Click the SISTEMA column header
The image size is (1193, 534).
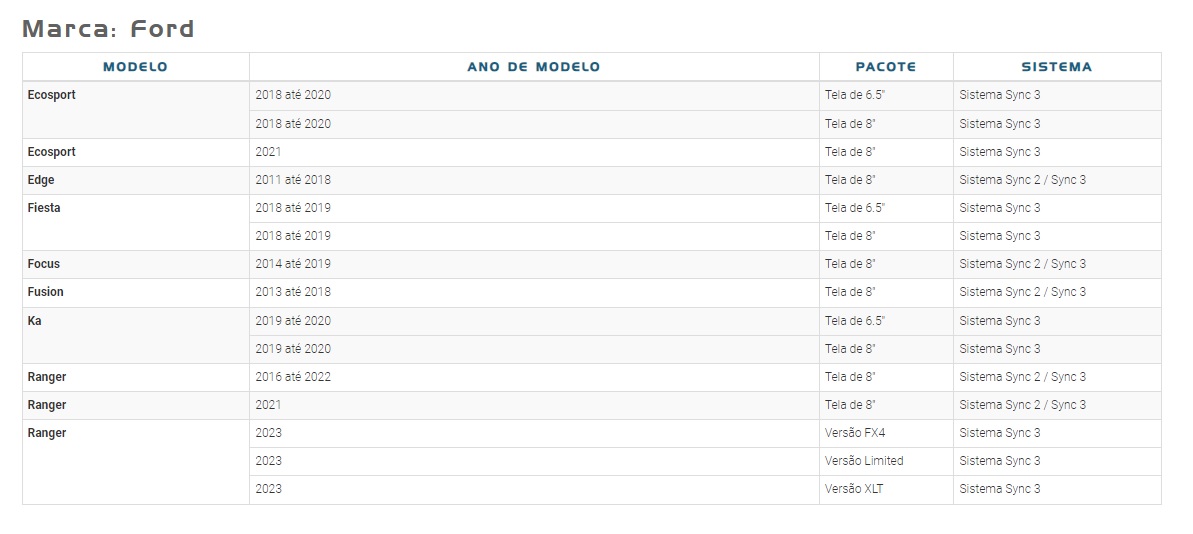click(1057, 67)
